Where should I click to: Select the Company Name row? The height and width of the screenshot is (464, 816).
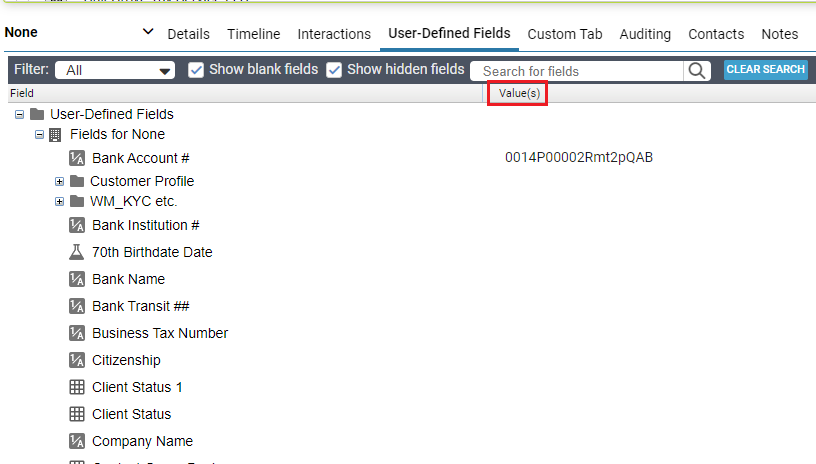142,442
